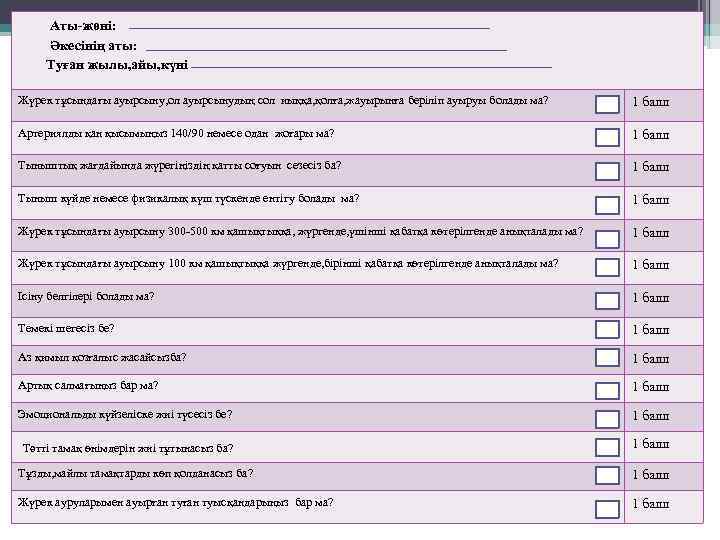Check the box for the 'ентігу болады ма?' question
Viewport: 720px width, 540px height.
point(607,204)
